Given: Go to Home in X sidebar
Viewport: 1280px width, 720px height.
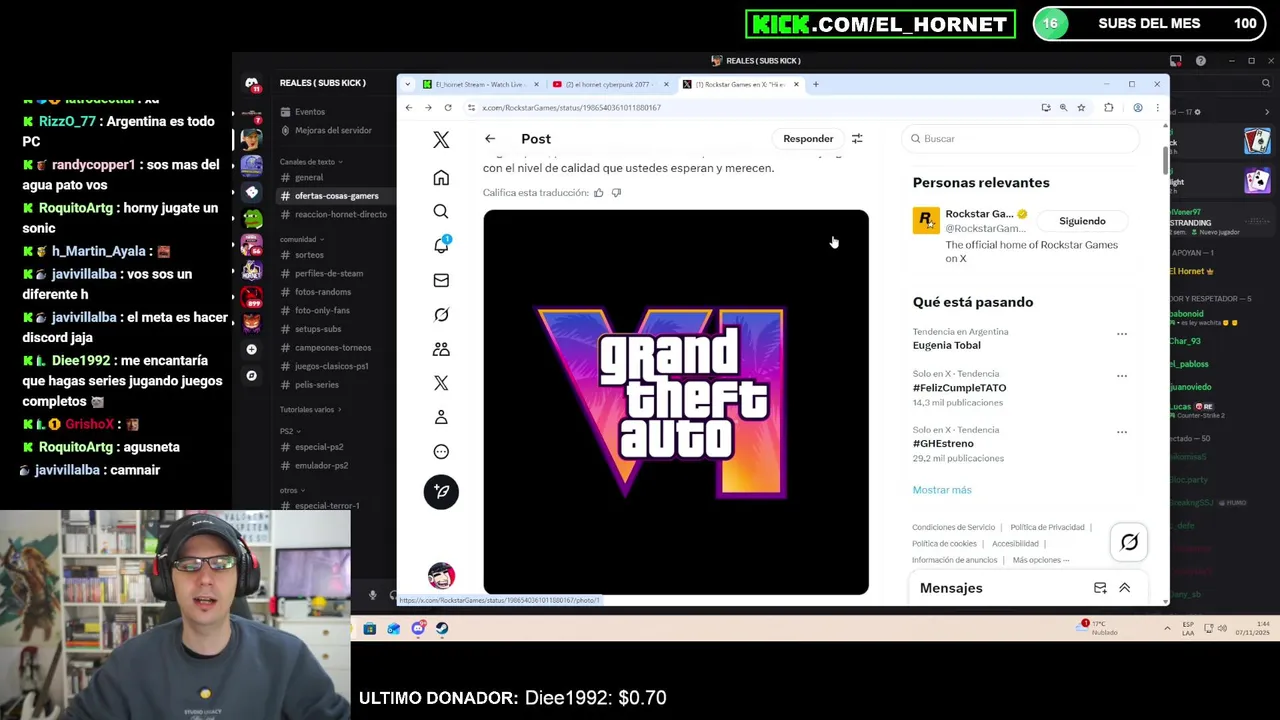Looking at the screenshot, I should (x=441, y=178).
